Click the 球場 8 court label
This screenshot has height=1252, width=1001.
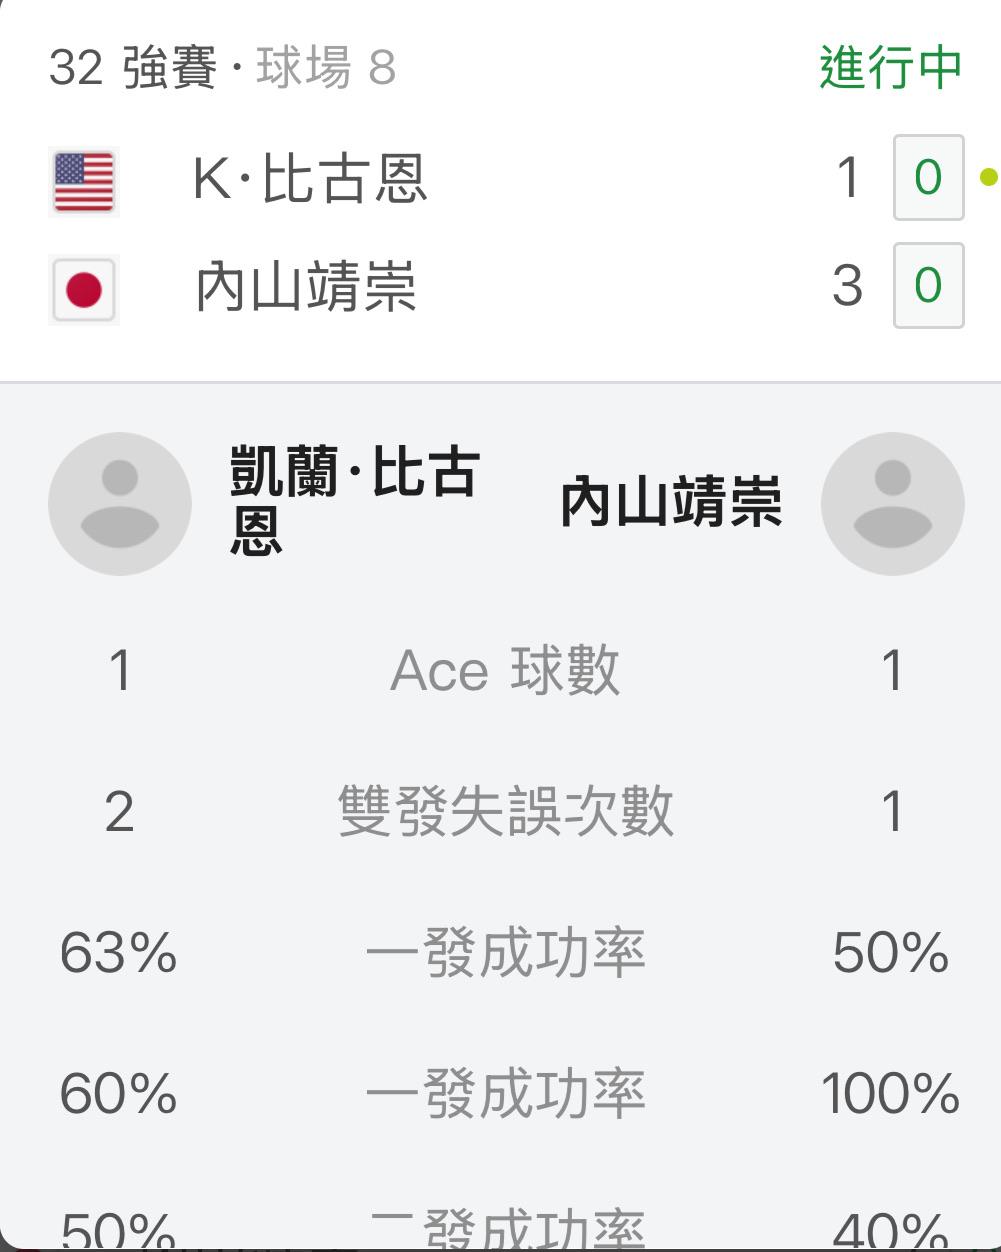tap(326, 69)
